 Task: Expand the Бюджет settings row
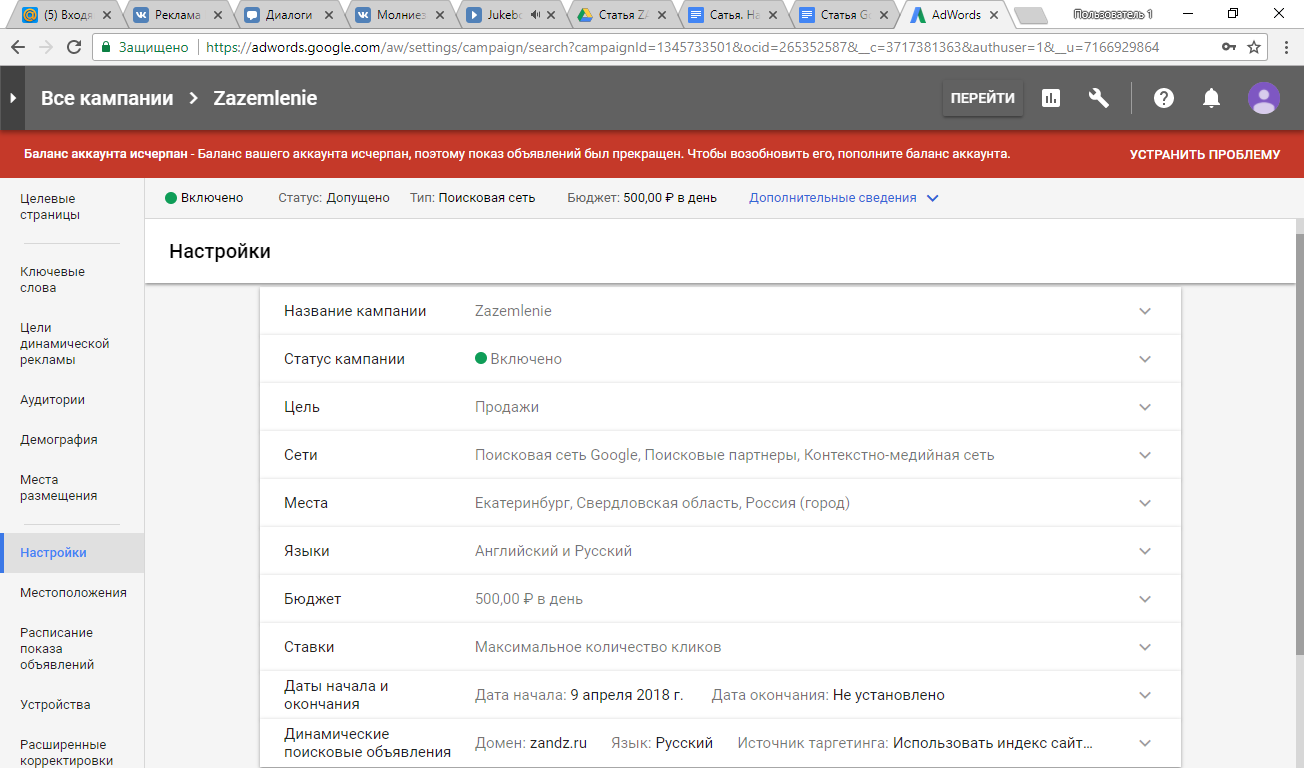(x=1145, y=599)
